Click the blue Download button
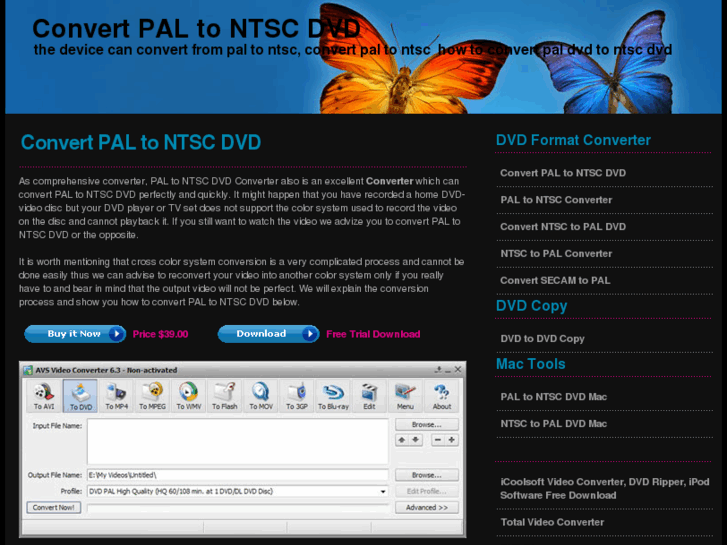The image size is (727, 545). click(x=268, y=334)
